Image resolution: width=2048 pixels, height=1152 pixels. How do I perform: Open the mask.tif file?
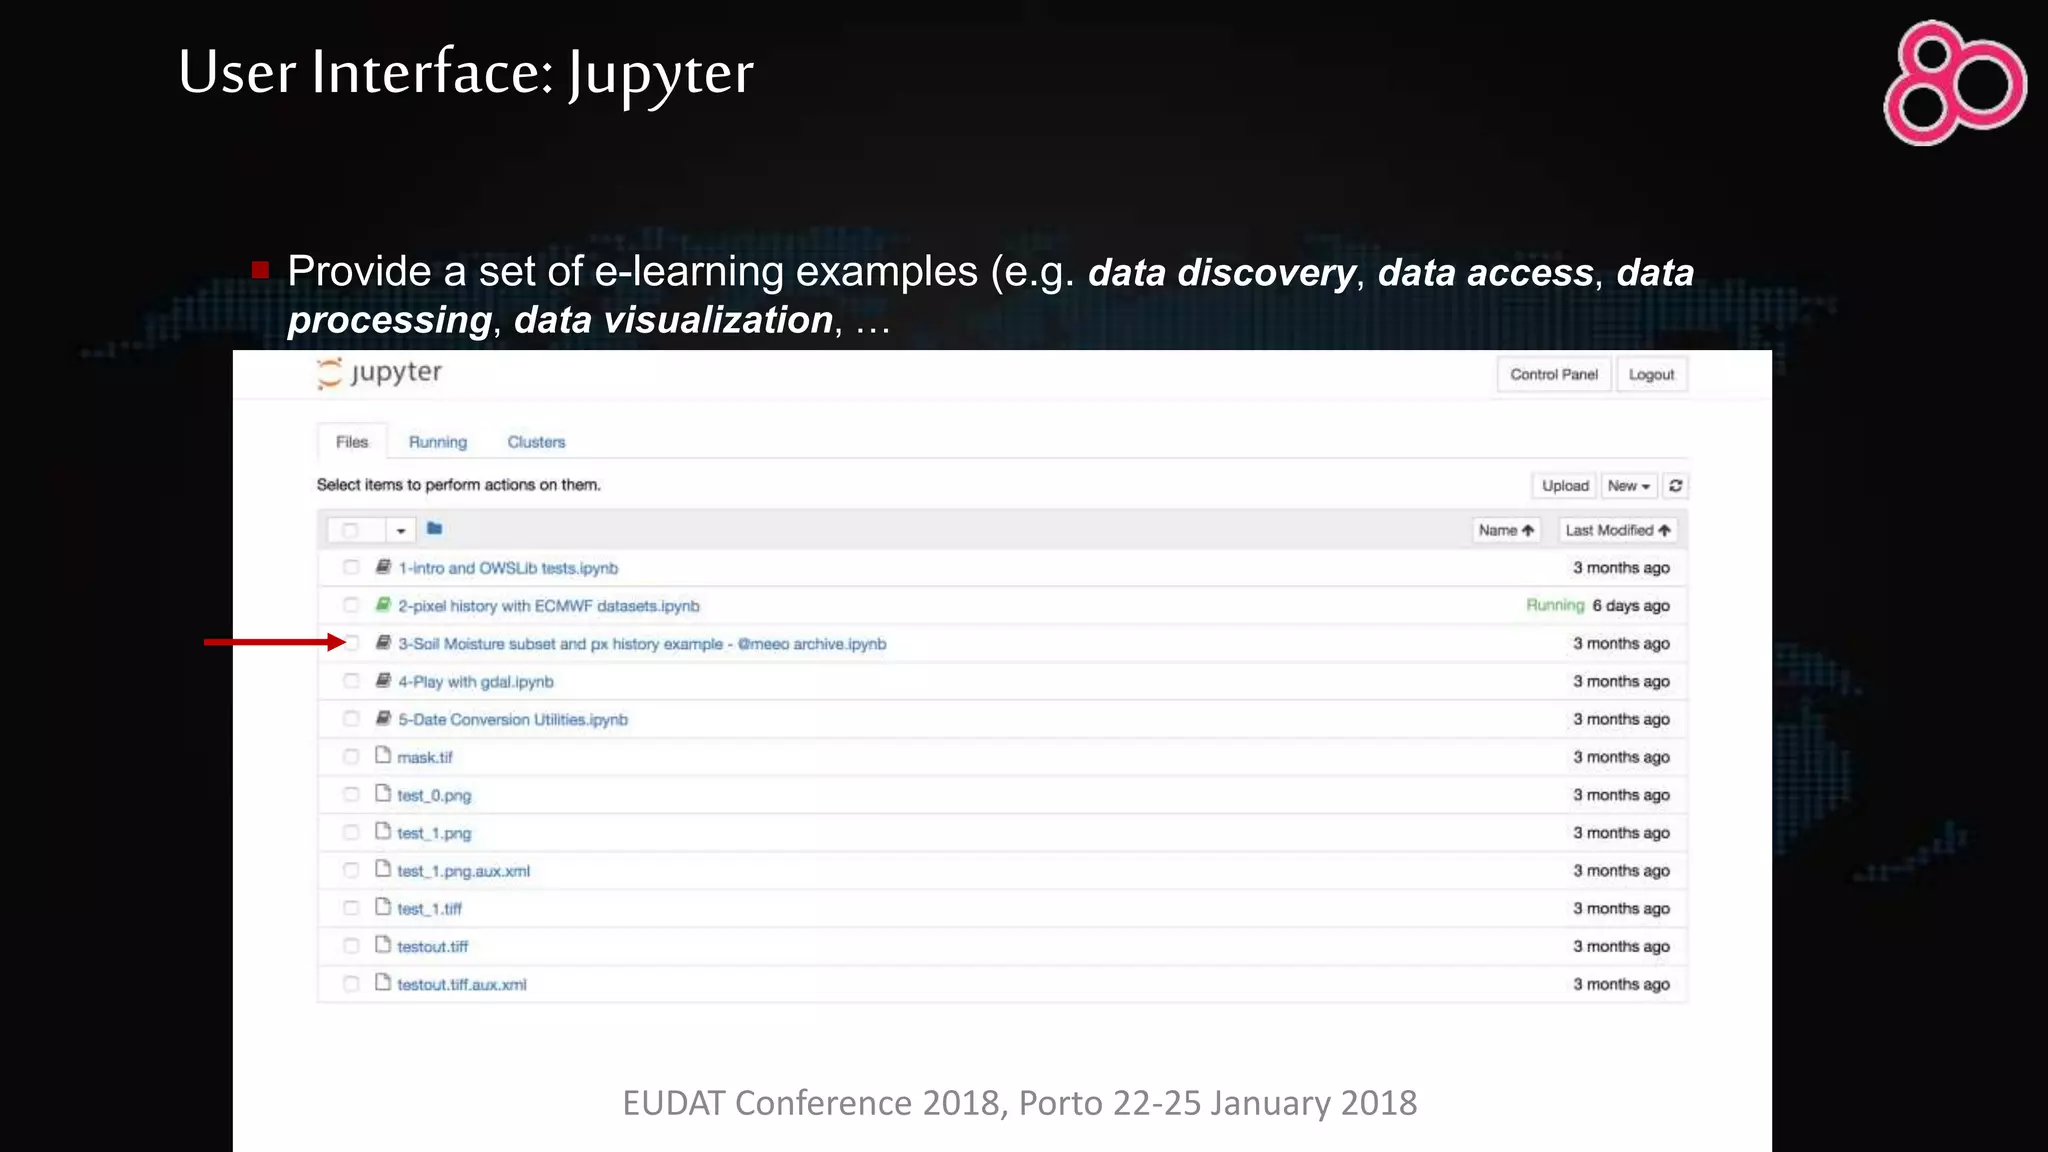point(425,758)
